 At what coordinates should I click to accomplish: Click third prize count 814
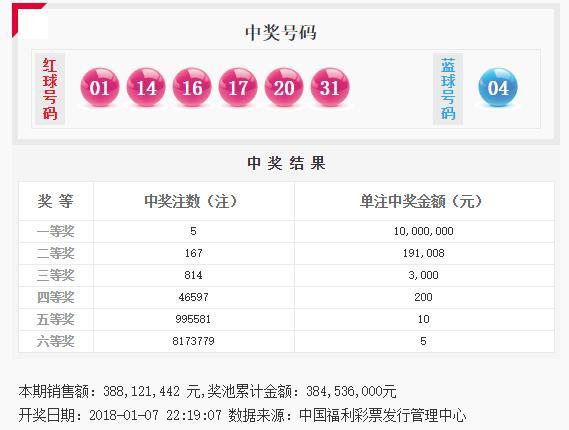(193, 275)
